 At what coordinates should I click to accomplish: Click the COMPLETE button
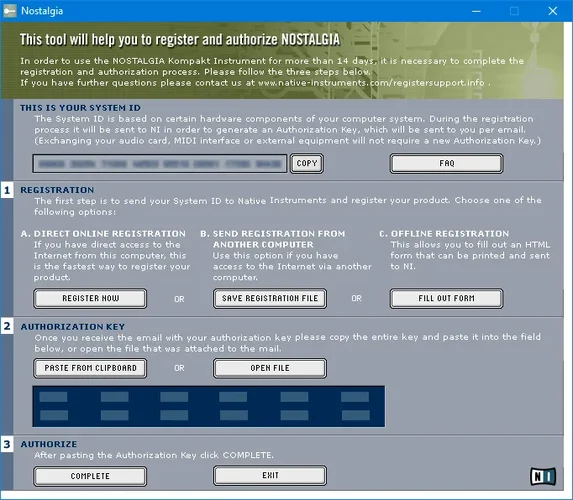coord(90,476)
